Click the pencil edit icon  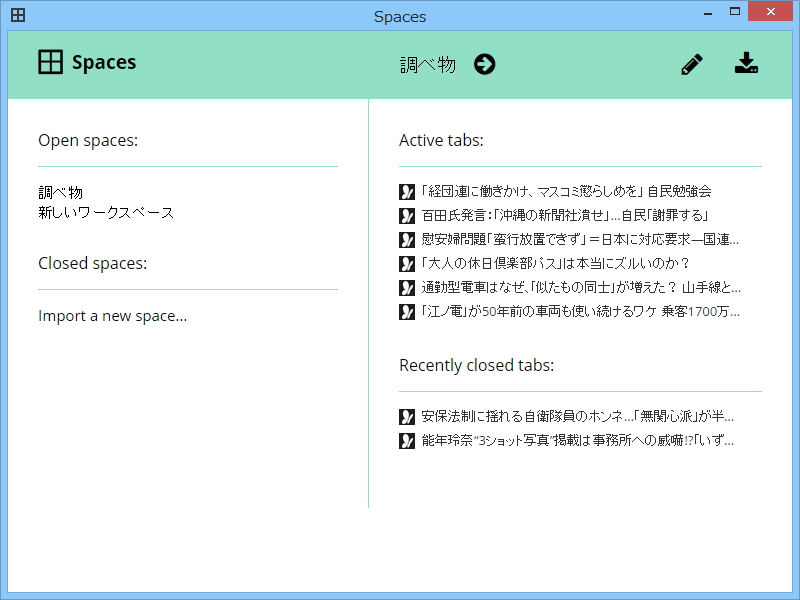tap(691, 65)
